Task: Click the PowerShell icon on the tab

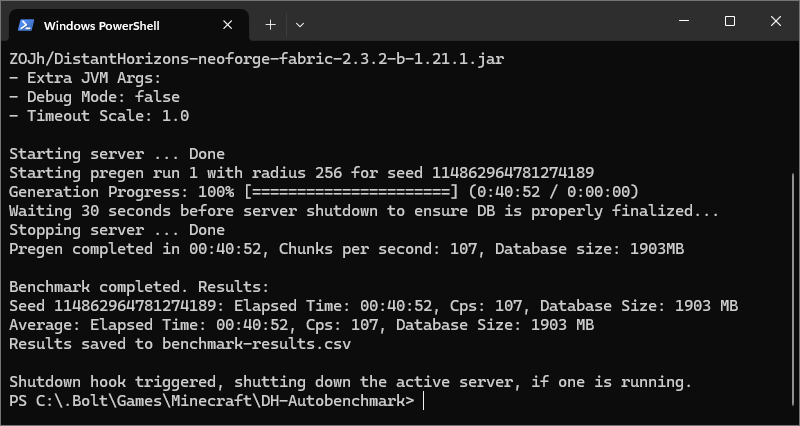Action: coord(27,24)
